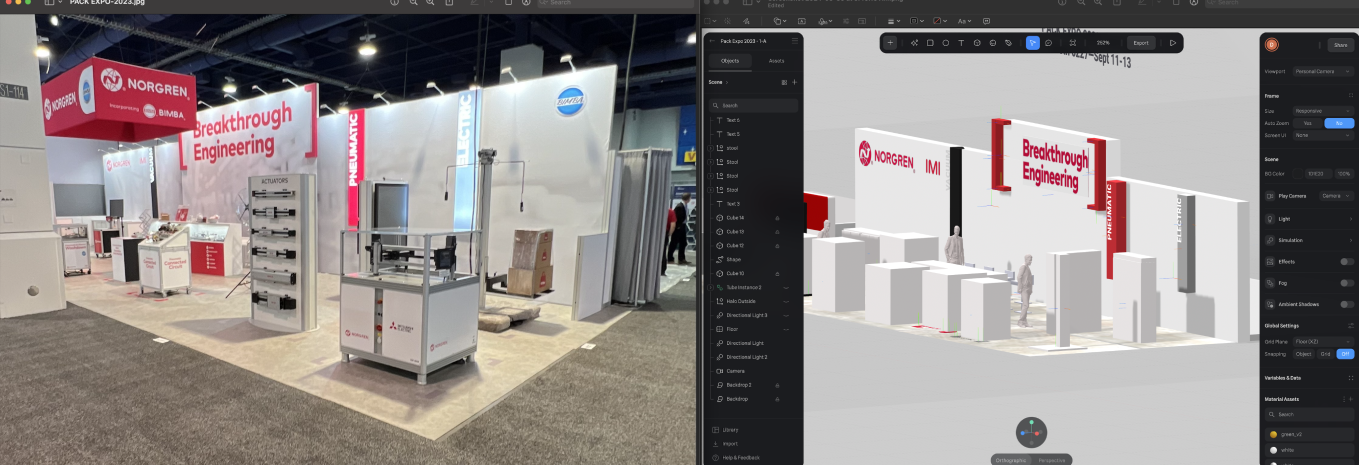Select the comment bubble tool
Viewport: 1359px width, 465px height.
tap(1048, 43)
